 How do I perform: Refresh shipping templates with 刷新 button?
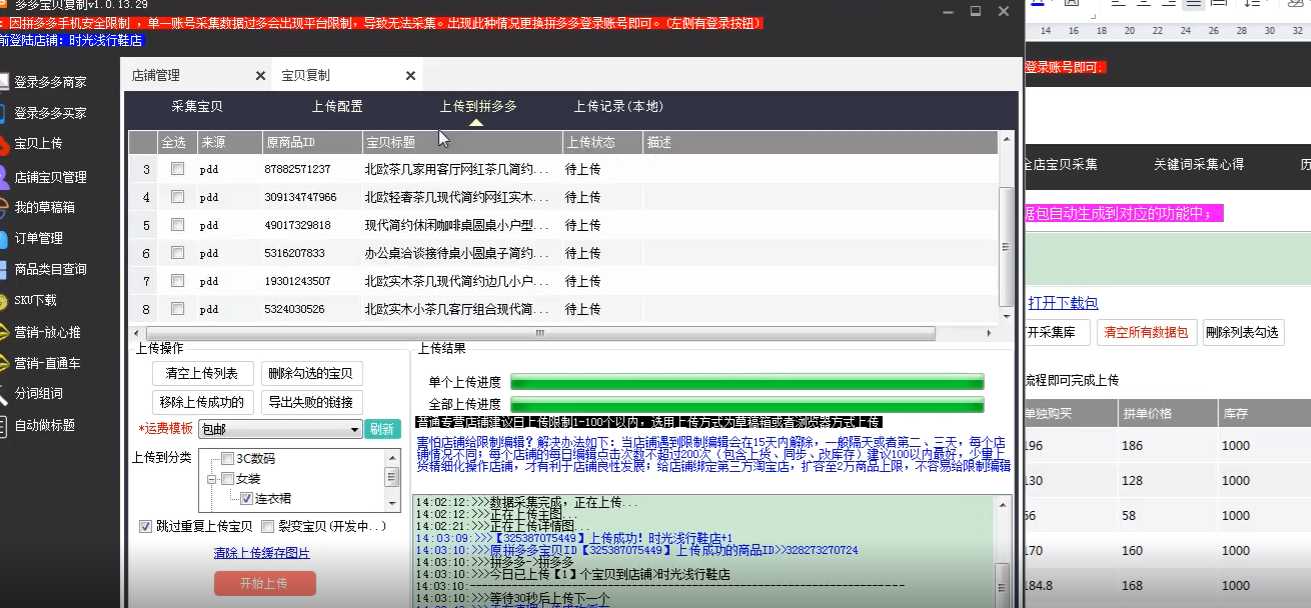point(382,429)
